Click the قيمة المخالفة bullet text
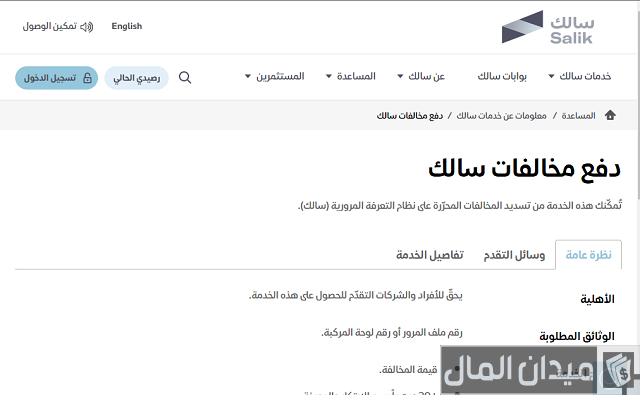640x395 pixels. tap(408, 370)
